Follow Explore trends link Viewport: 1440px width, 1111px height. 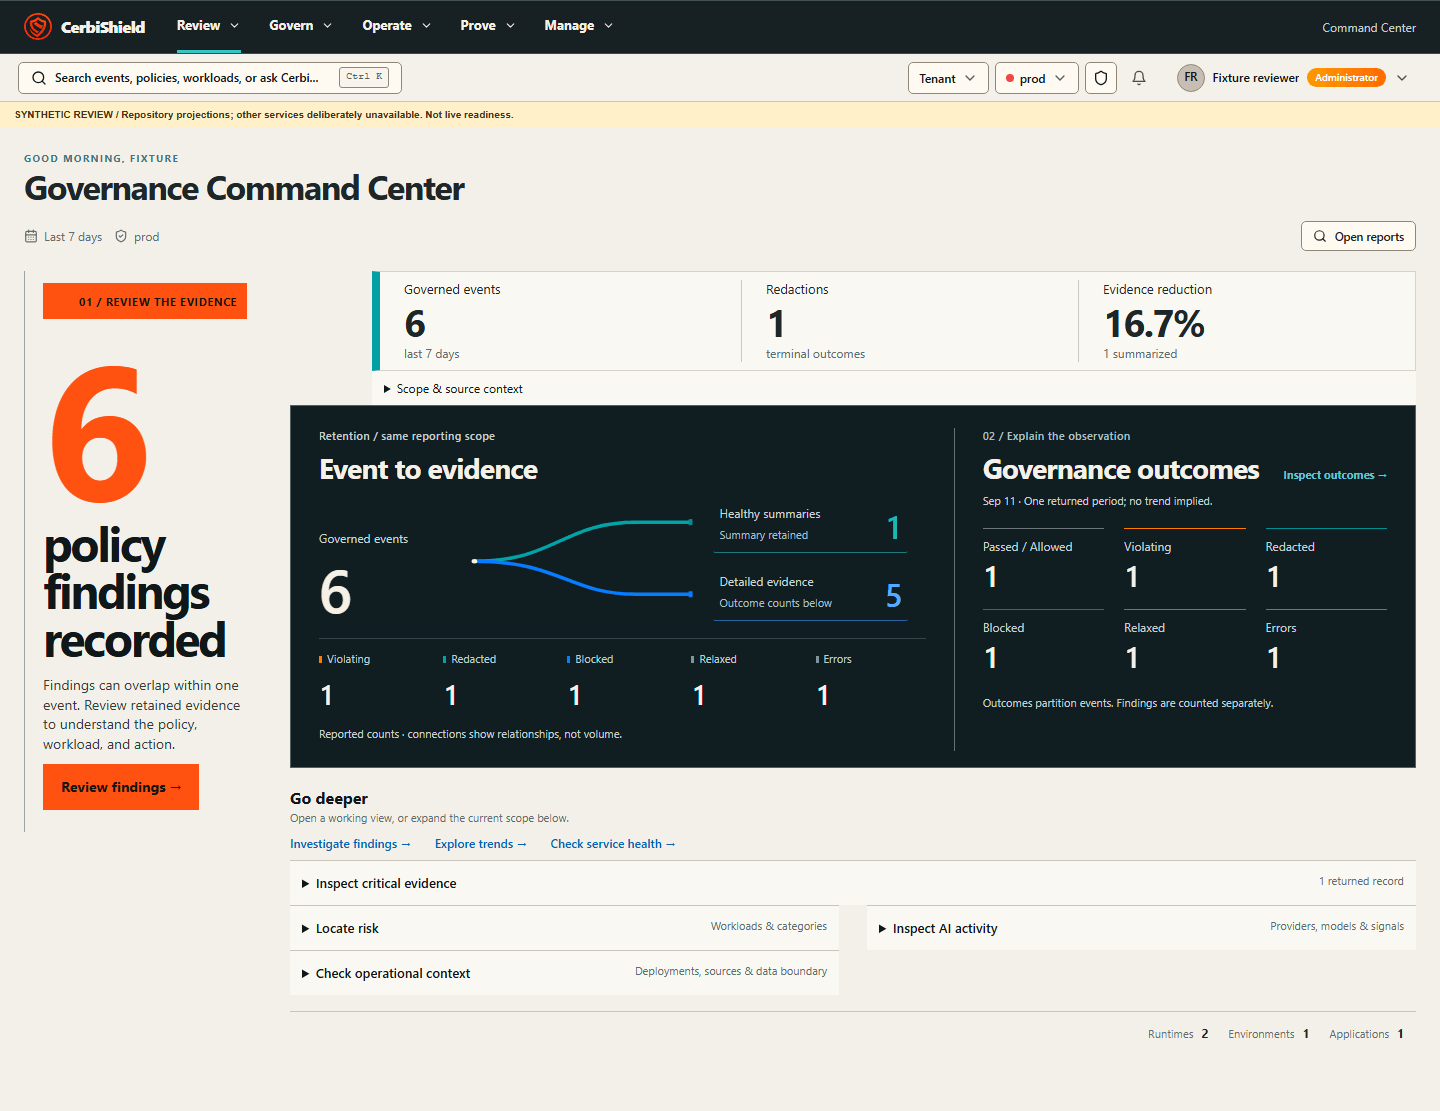481,844
